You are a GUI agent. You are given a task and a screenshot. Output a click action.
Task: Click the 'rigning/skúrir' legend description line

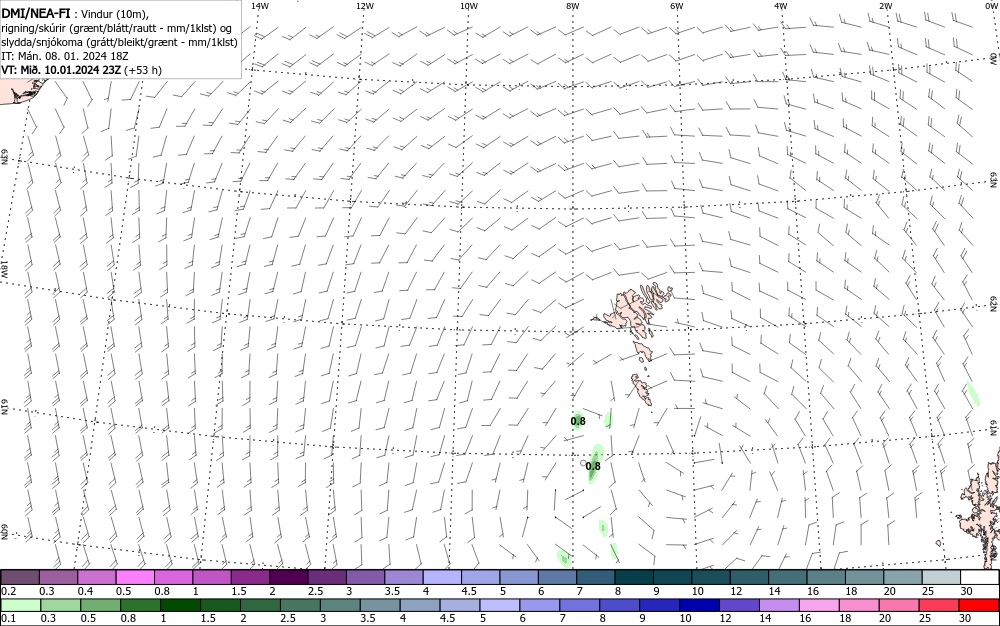pyautogui.click(x=117, y=29)
